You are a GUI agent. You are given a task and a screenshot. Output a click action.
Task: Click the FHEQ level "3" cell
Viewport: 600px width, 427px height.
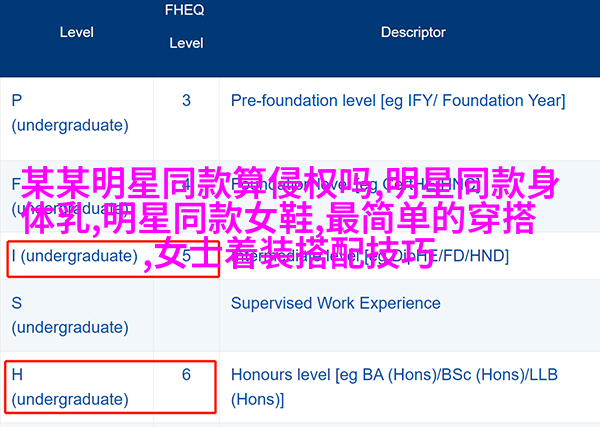(x=186, y=100)
